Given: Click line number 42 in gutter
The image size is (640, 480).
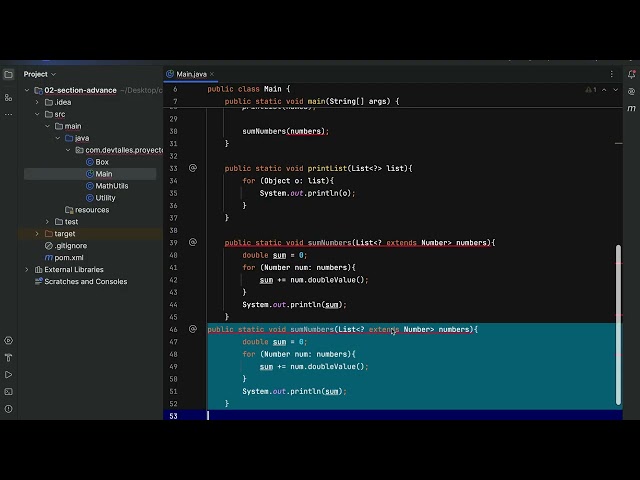Looking at the screenshot, I should click(173, 280).
